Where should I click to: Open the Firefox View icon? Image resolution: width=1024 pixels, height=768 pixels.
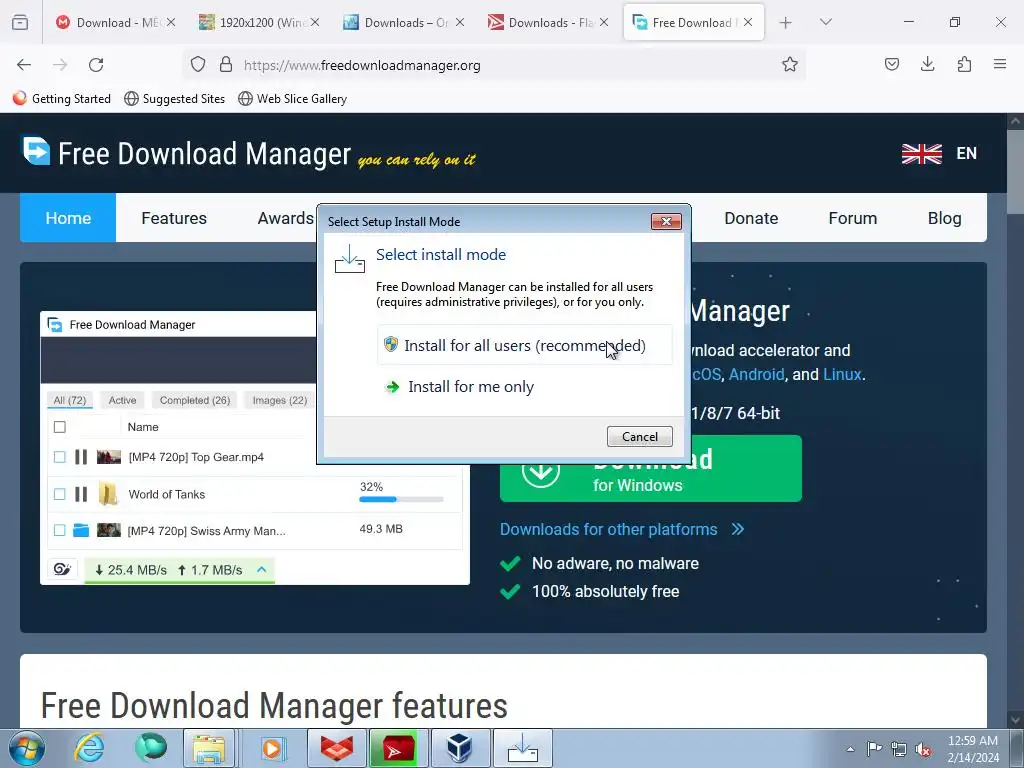(x=20, y=22)
